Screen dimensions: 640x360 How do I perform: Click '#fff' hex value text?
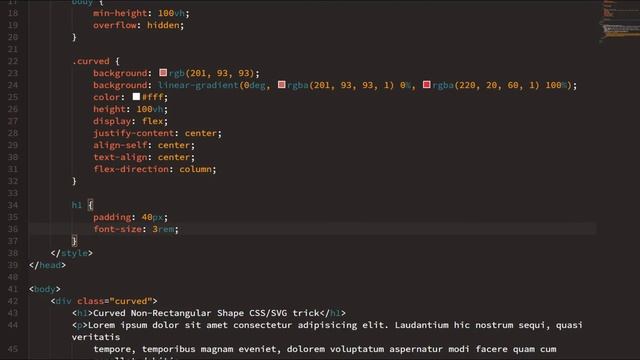(153, 97)
